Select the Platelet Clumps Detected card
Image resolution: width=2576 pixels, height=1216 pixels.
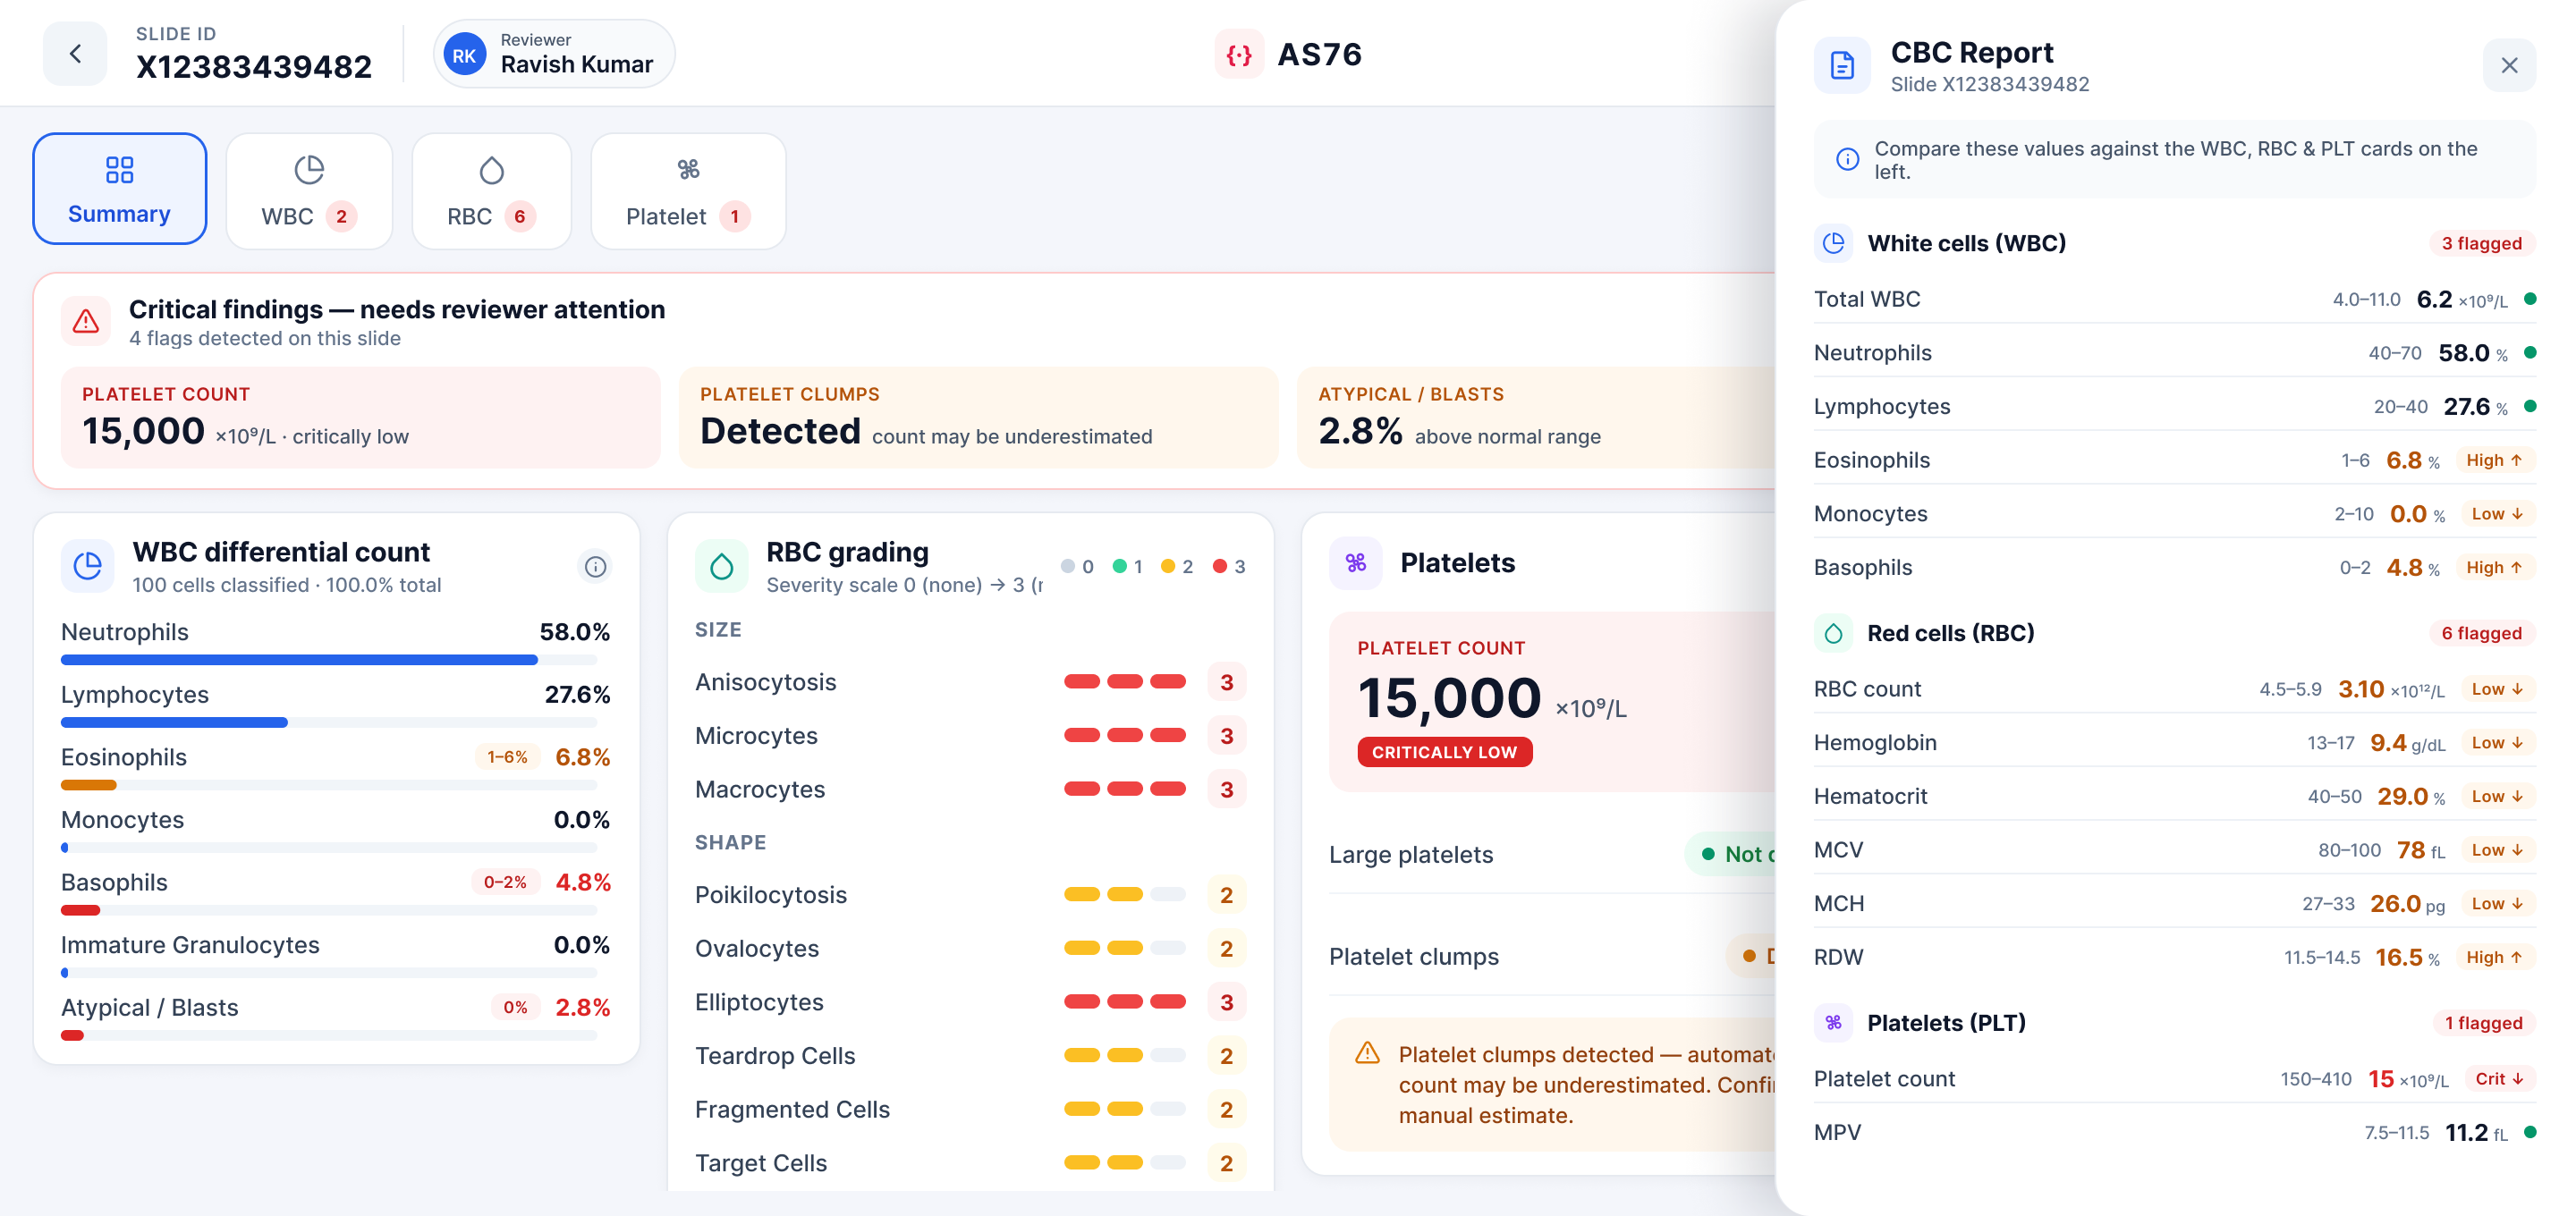[978, 418]
